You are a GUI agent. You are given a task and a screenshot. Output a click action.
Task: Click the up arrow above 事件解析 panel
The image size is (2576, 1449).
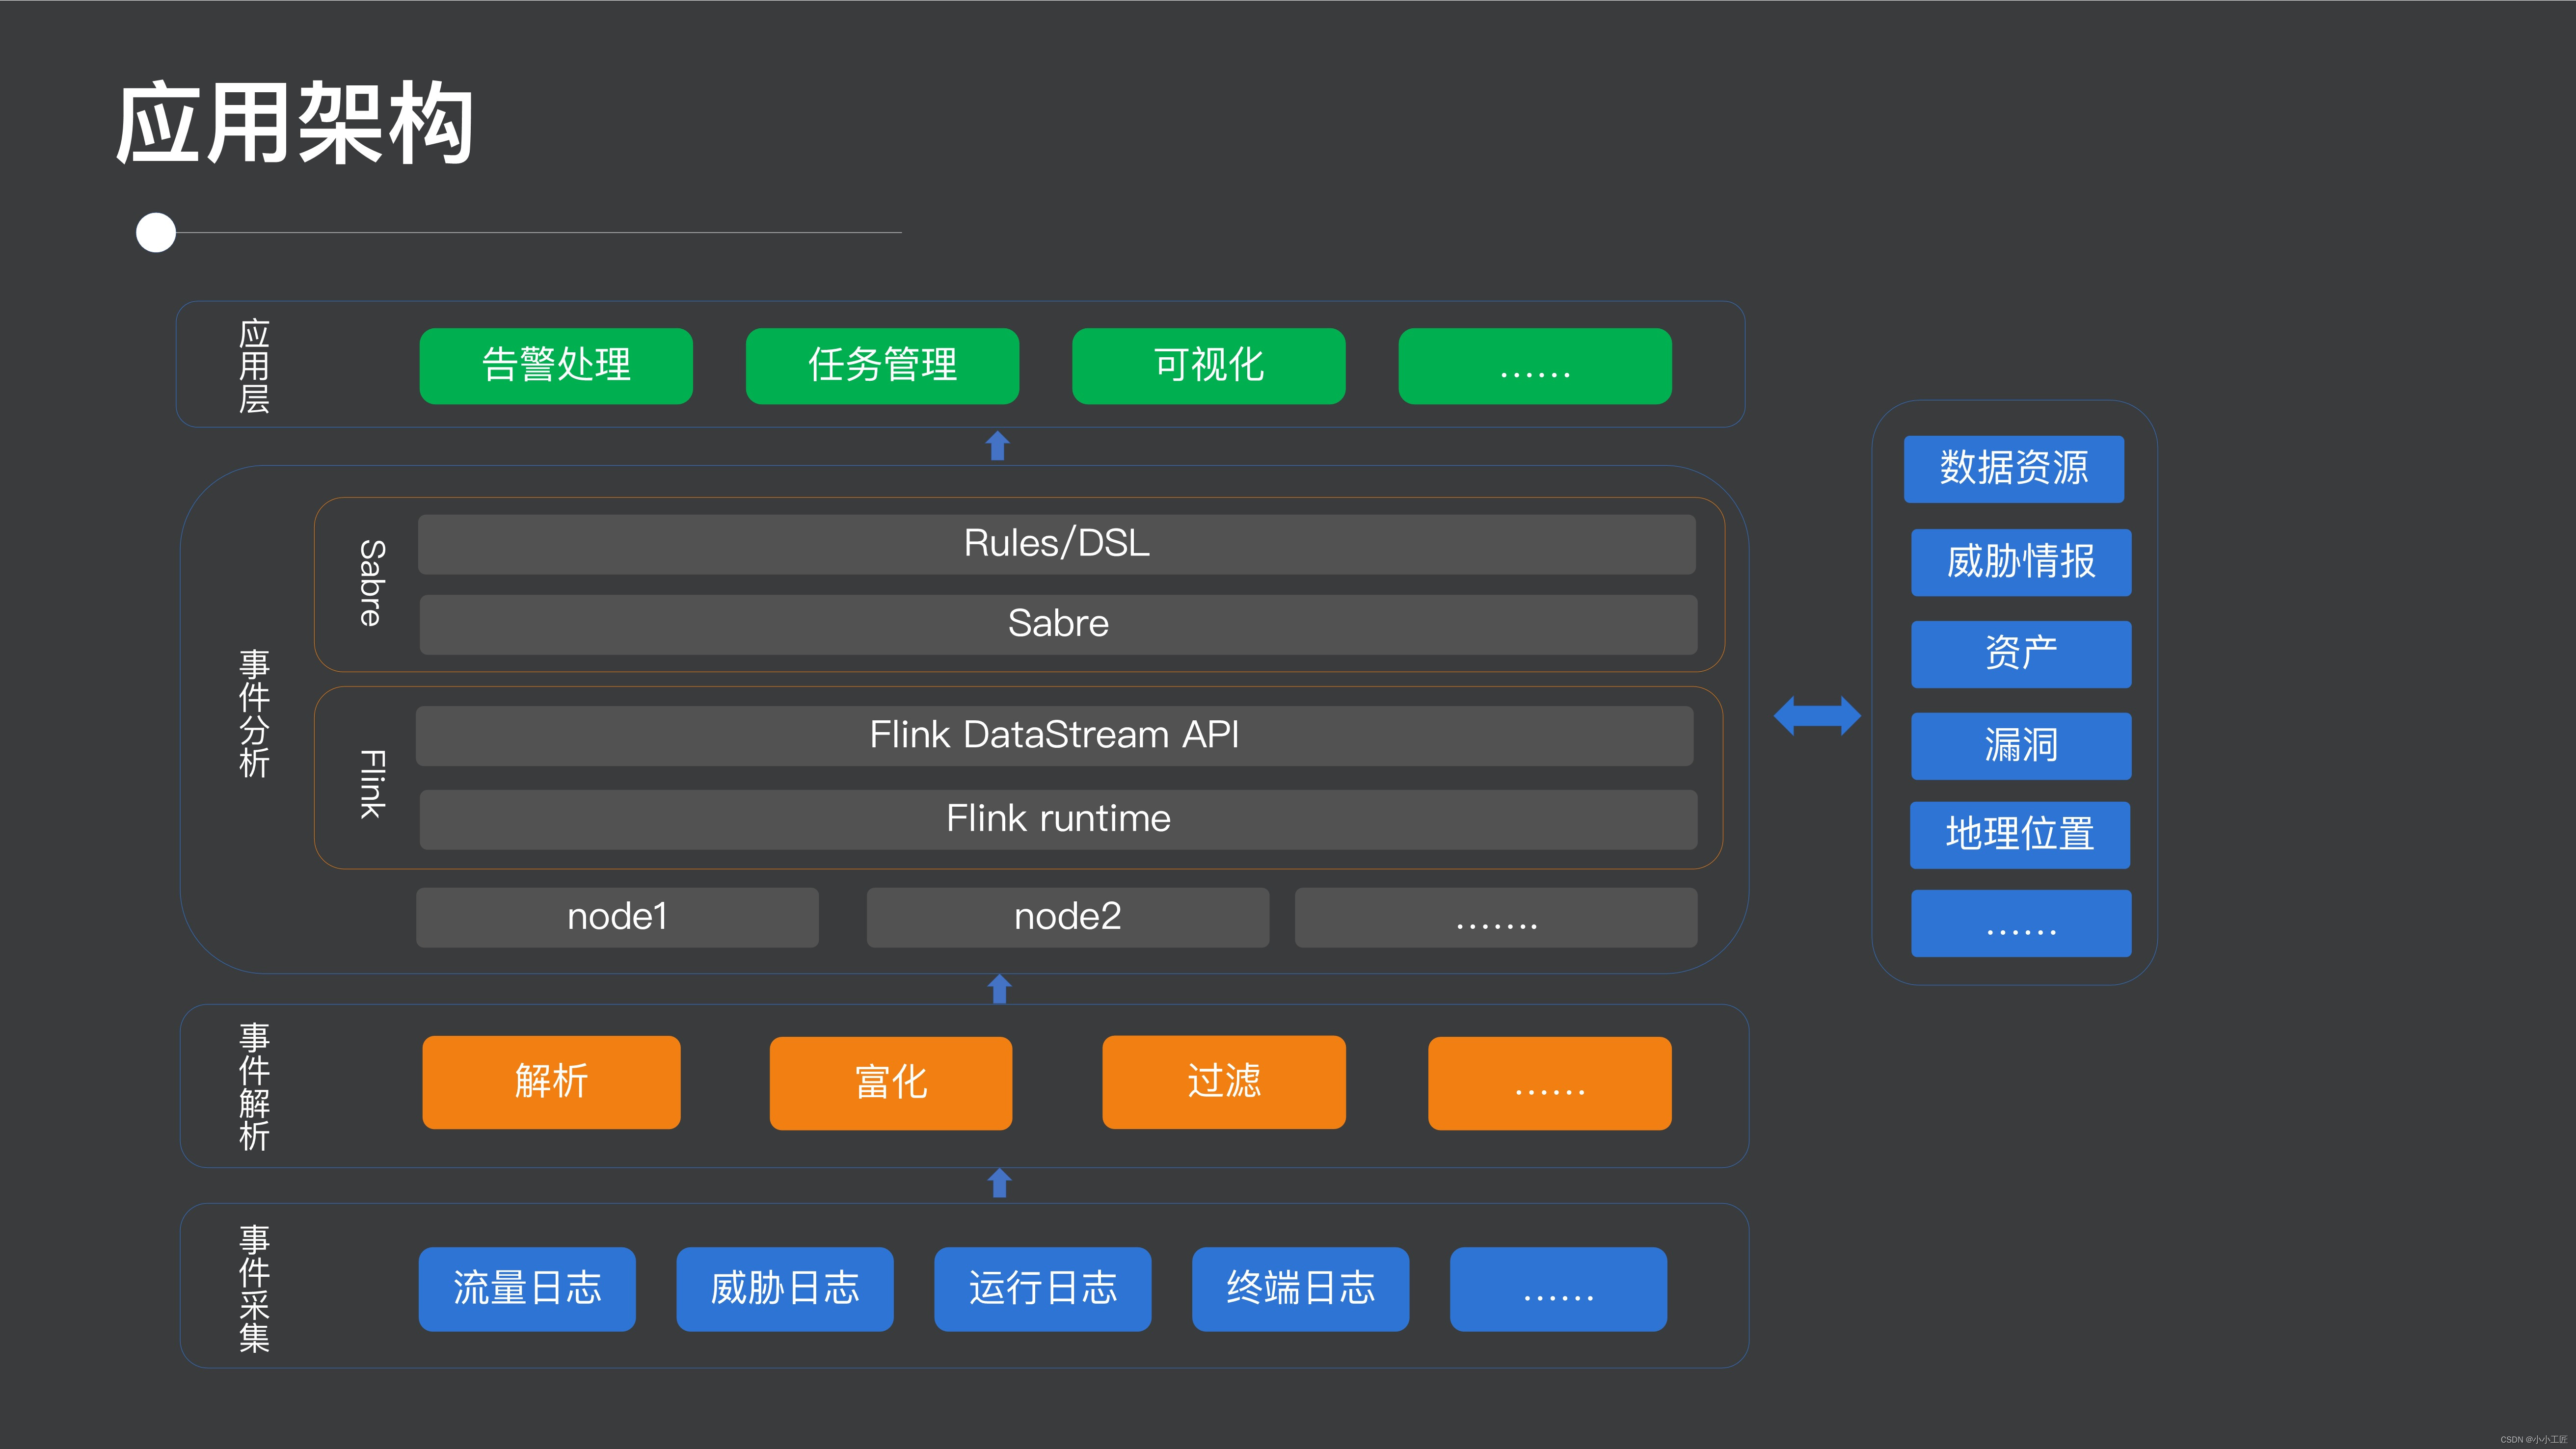[x=999, y=989]
